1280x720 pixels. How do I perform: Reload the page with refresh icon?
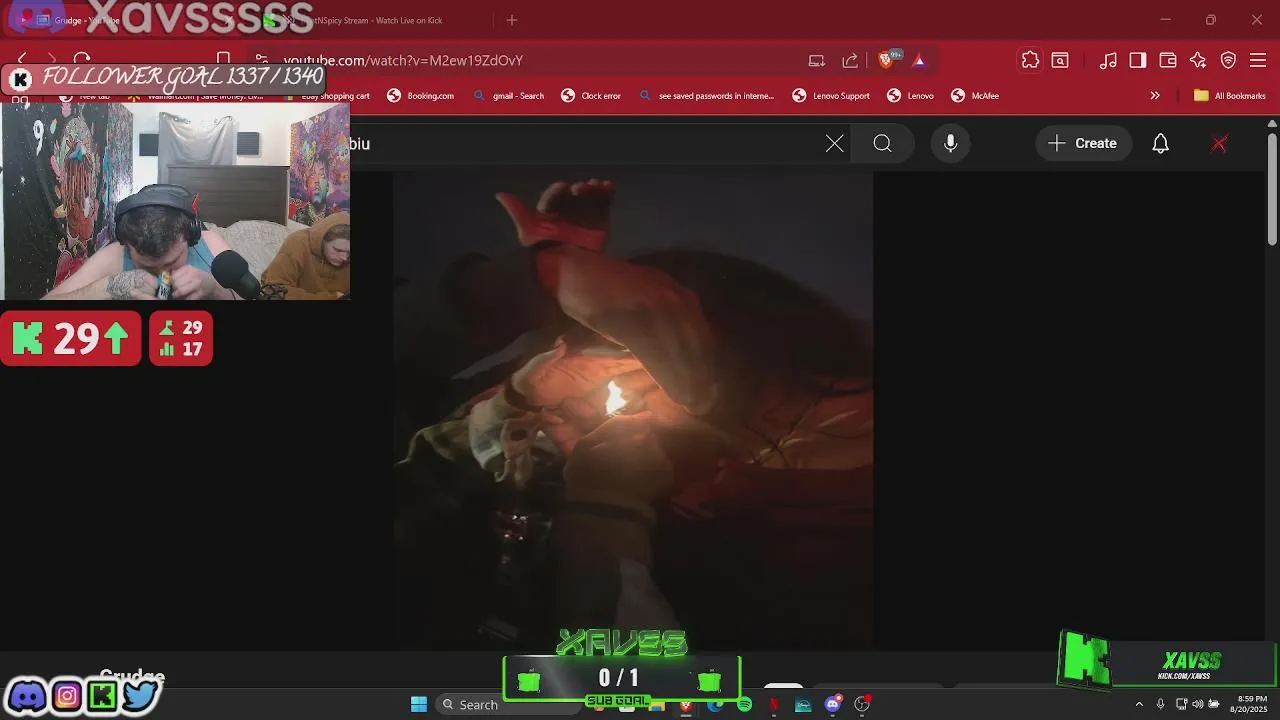(x=82, y=60)
